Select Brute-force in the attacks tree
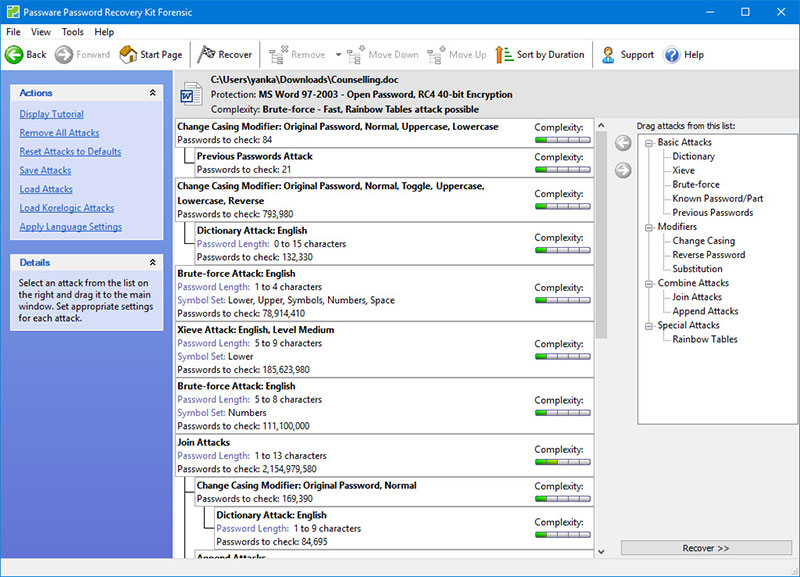 pyautogui.click(x=696, y=185)
